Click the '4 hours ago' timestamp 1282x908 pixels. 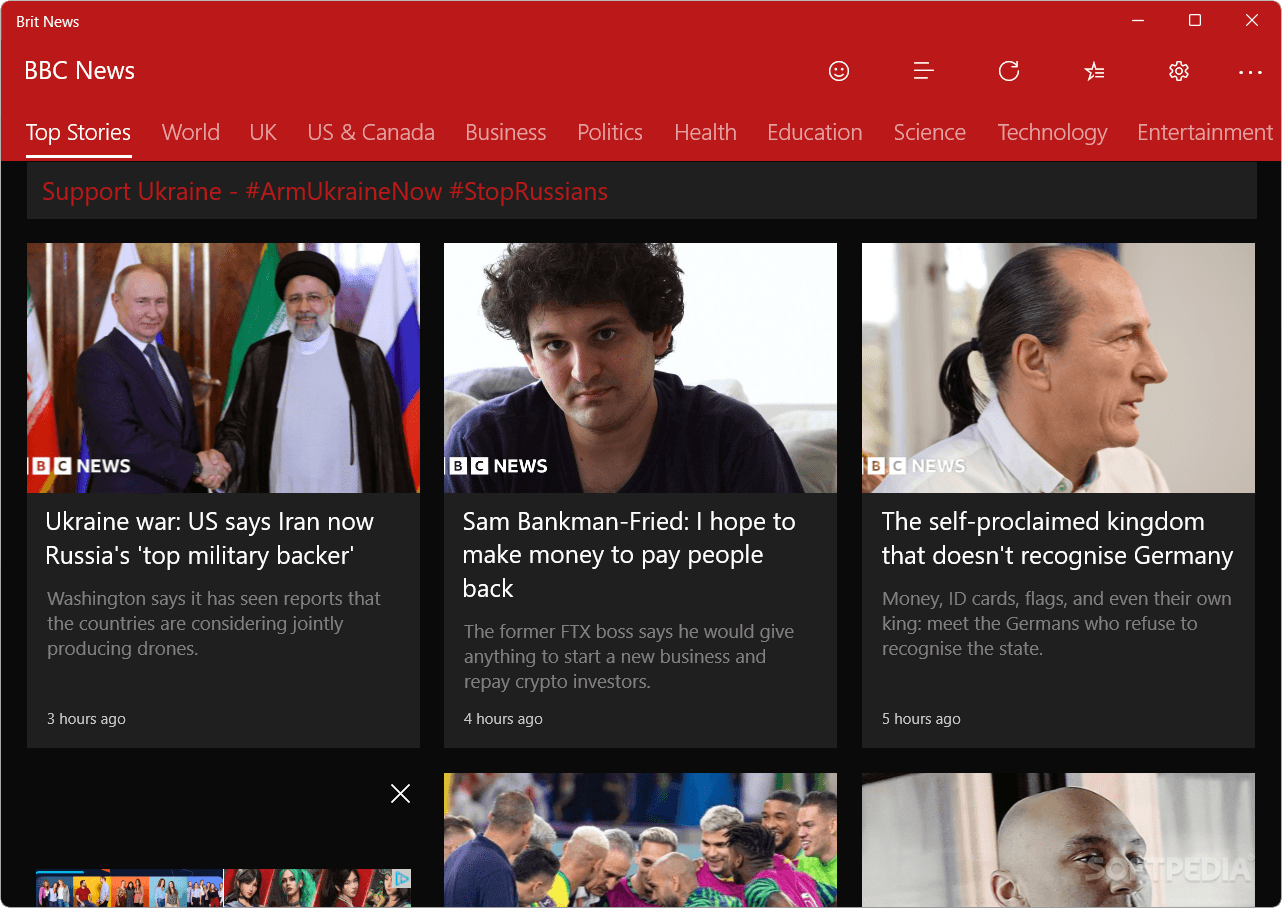503,719
